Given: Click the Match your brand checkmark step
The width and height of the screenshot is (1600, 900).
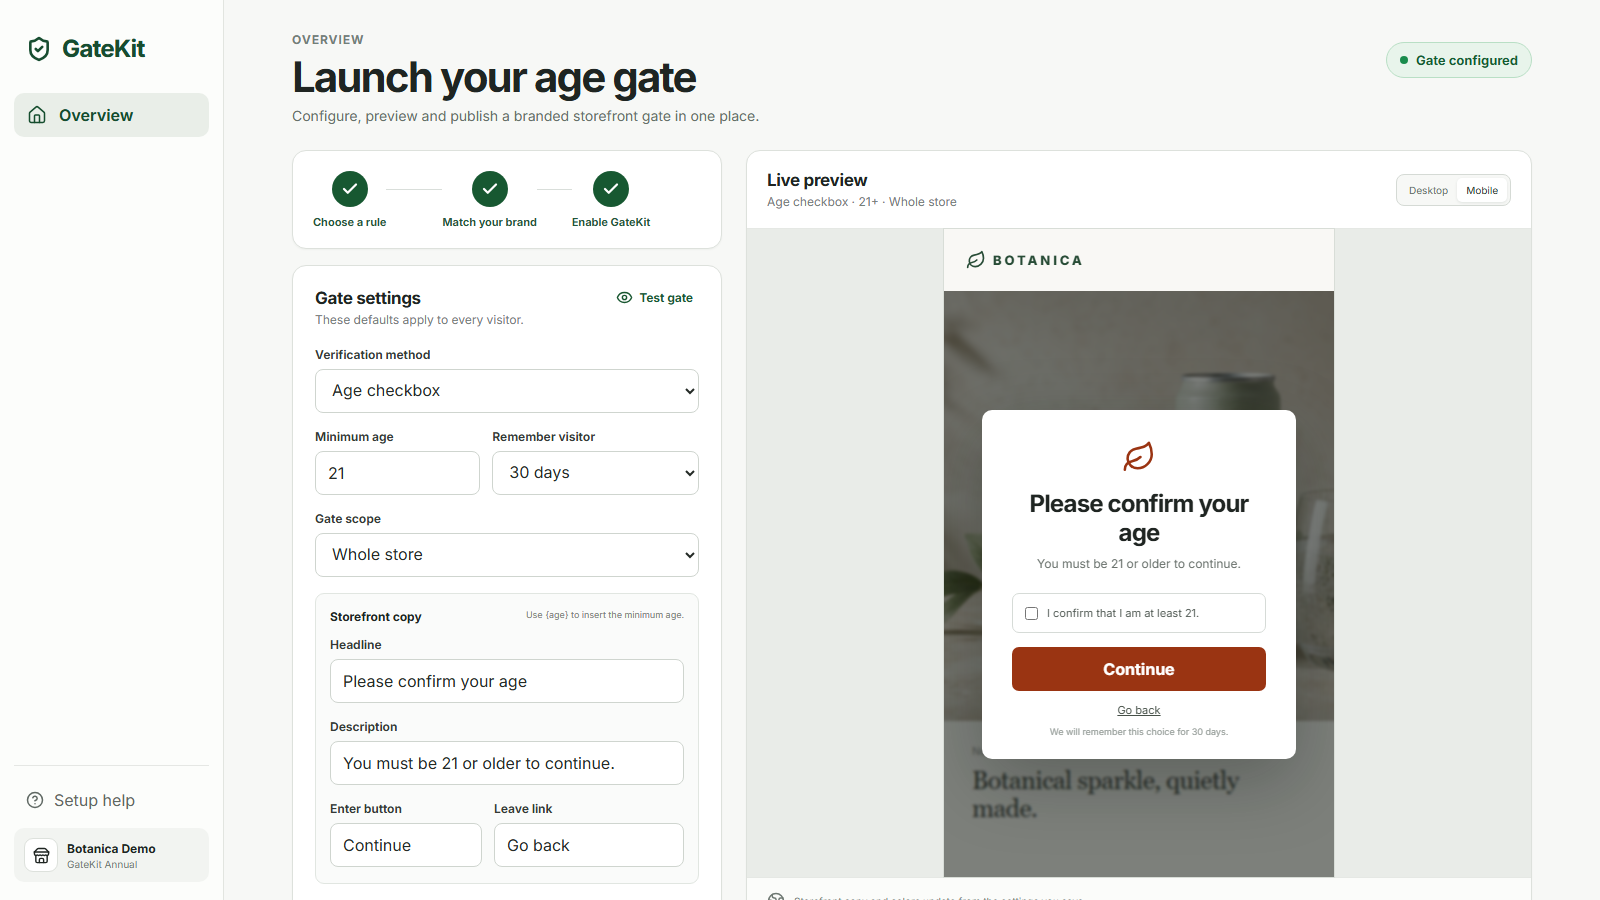Looking at the screenshot, I should point(490,189).
